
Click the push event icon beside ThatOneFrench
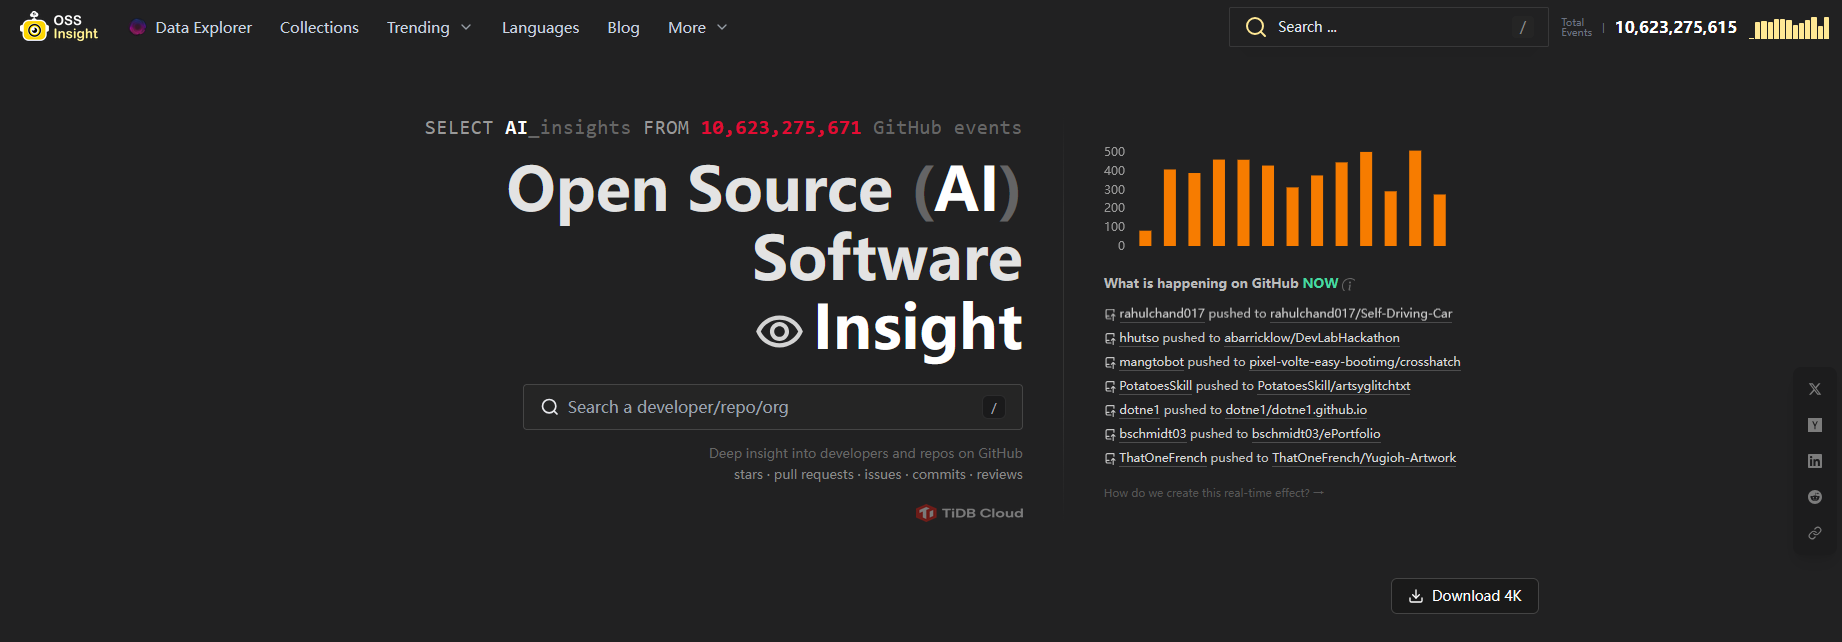pos(1110,458)
